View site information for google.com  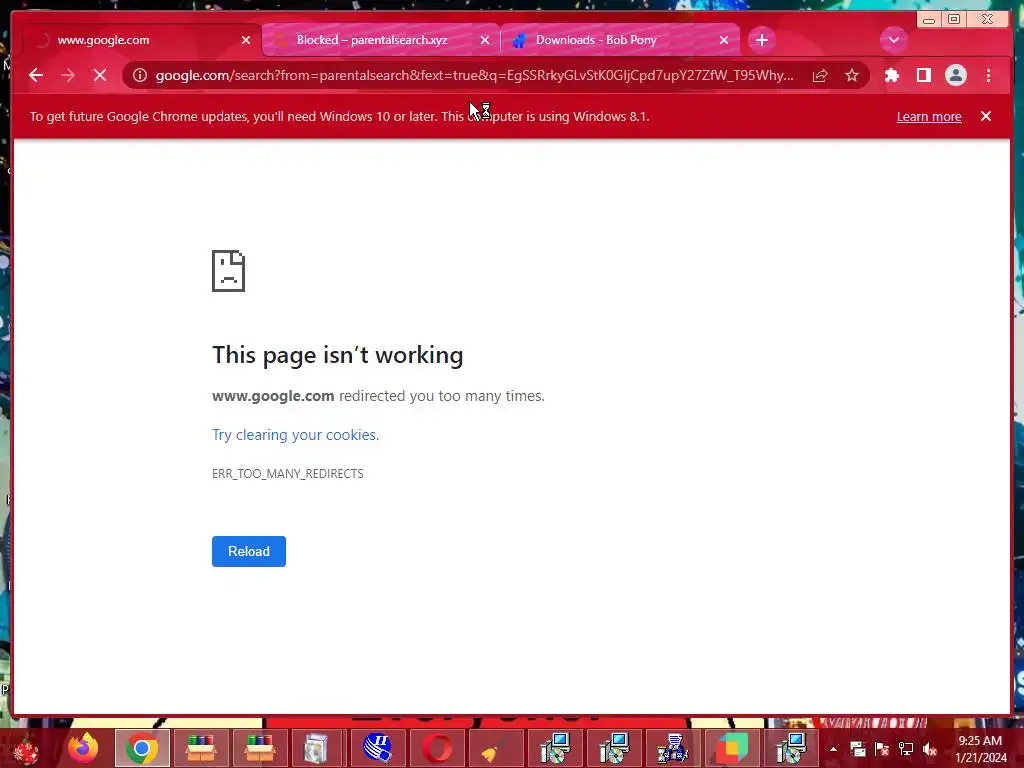click(140, 75)
